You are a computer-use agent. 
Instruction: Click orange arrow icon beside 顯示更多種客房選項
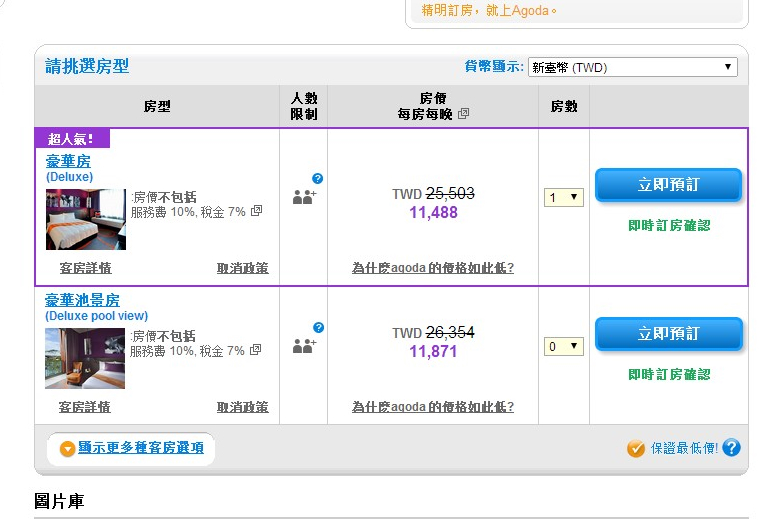pos(67,449)
